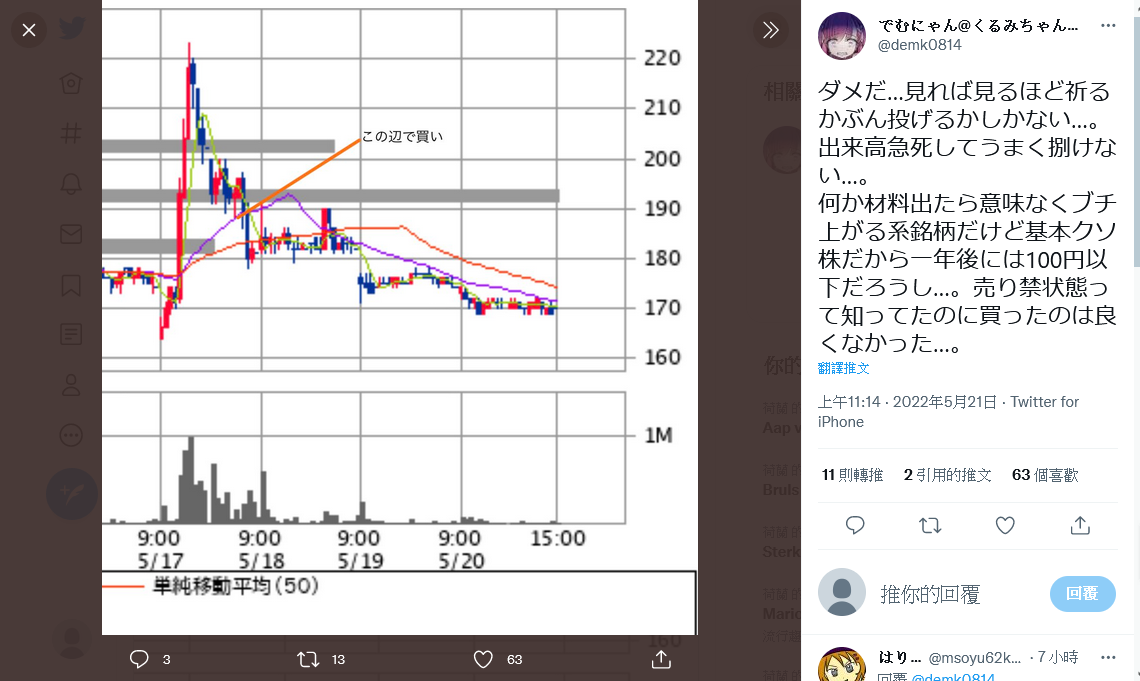Toggle the heart like in tweet panel
This screenshot has height=681, width=1140.
pos(1005,525)
